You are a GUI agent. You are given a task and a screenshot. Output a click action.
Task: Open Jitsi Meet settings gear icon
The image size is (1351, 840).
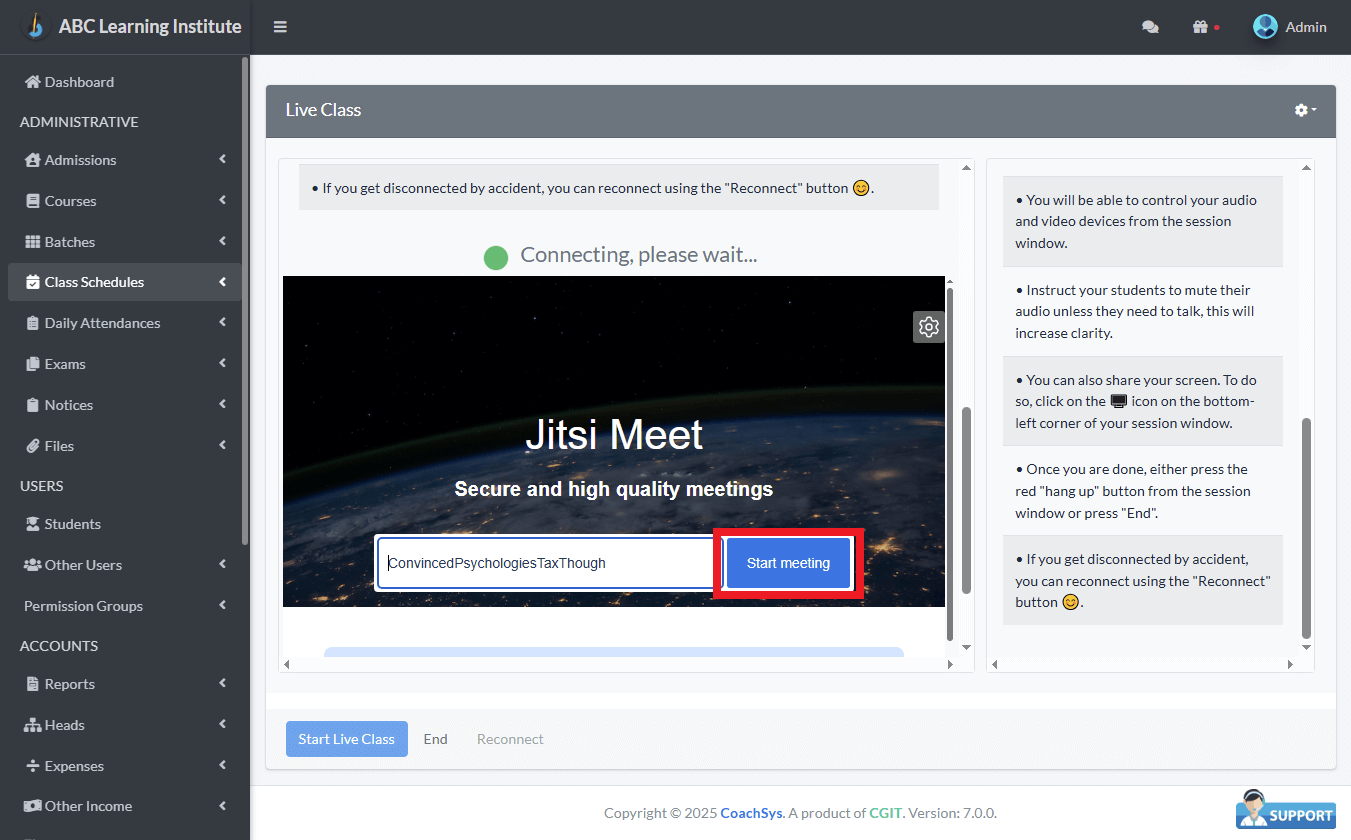click(929, 327)
